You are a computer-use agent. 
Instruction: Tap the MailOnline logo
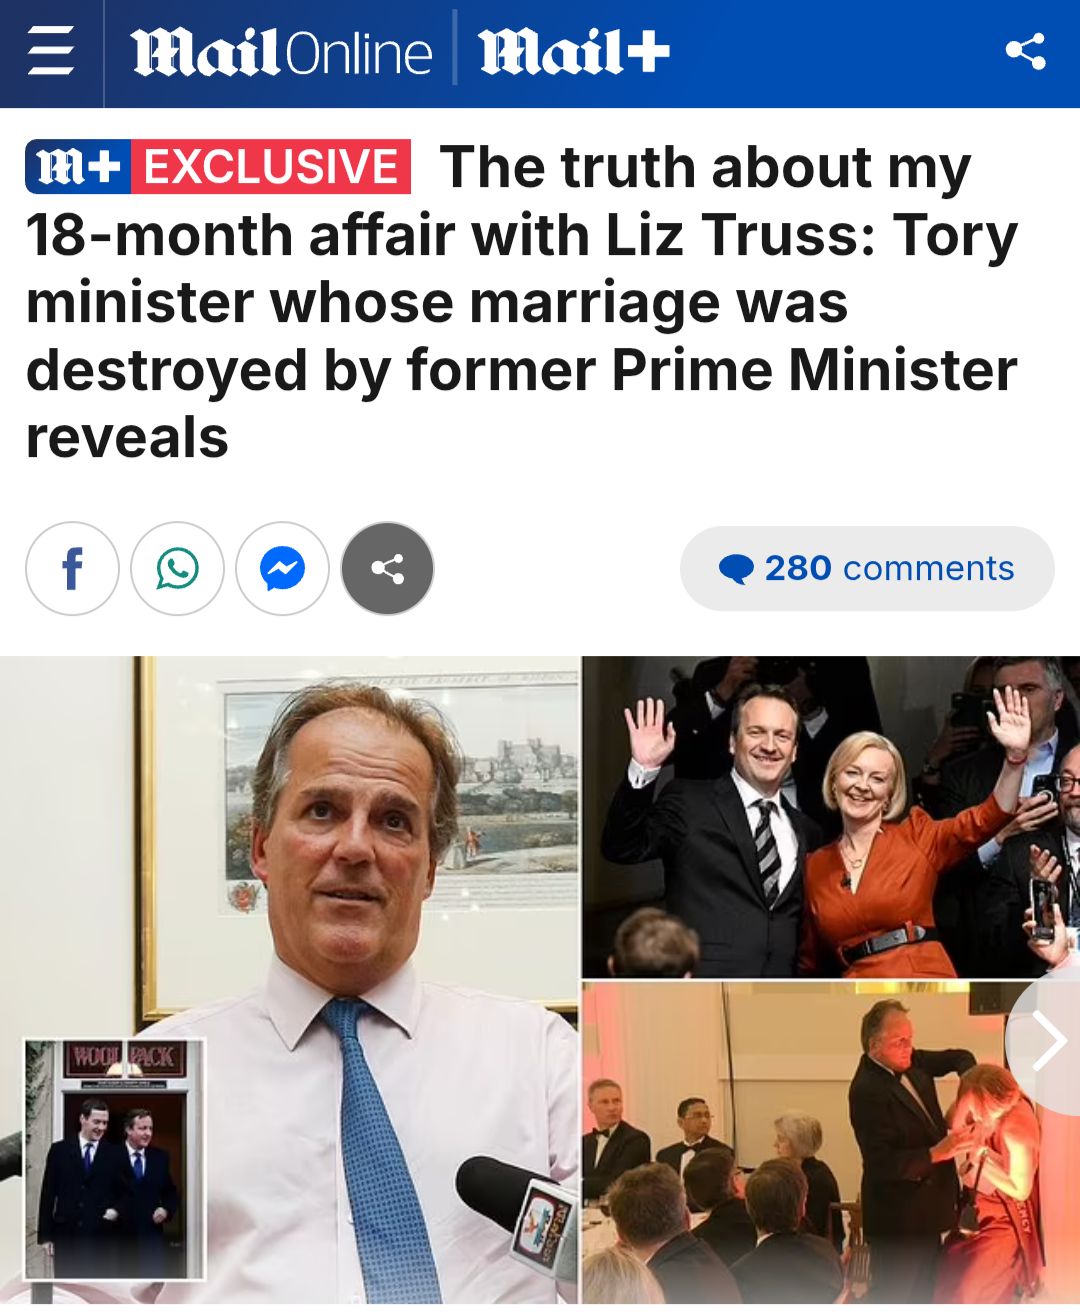click(x=281, y=53)
